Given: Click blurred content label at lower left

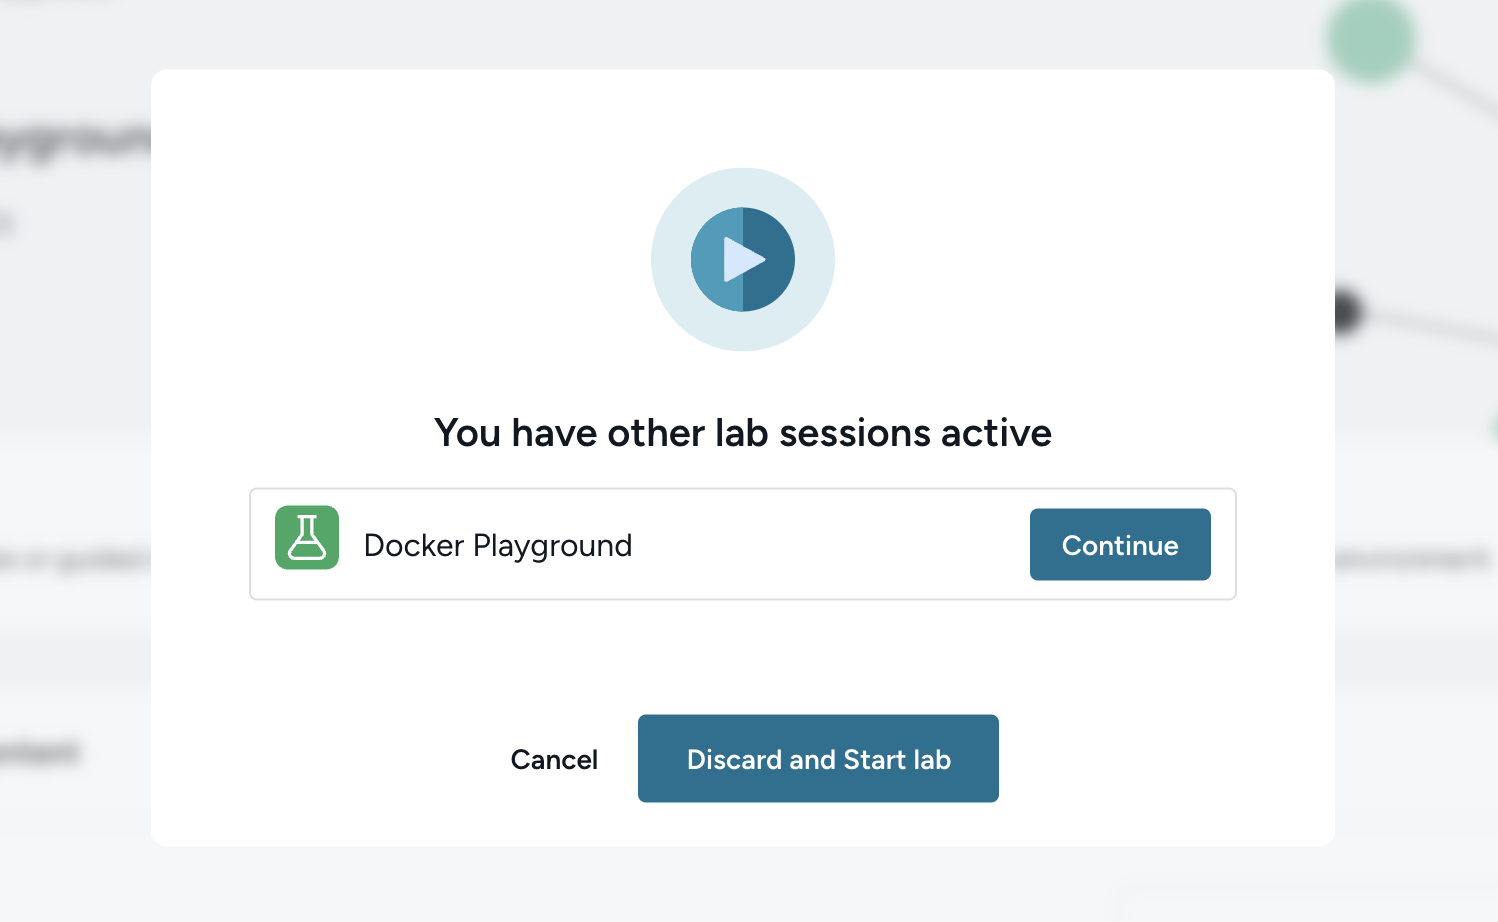Looking at the screenshot, I should pyautogui.click(x=40, y=752).
